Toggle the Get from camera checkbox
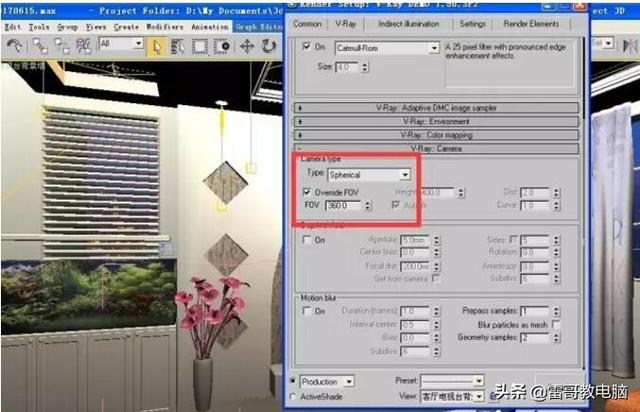Screen dimensions: 640x412 pyautogui.click(x=436, y=278)
